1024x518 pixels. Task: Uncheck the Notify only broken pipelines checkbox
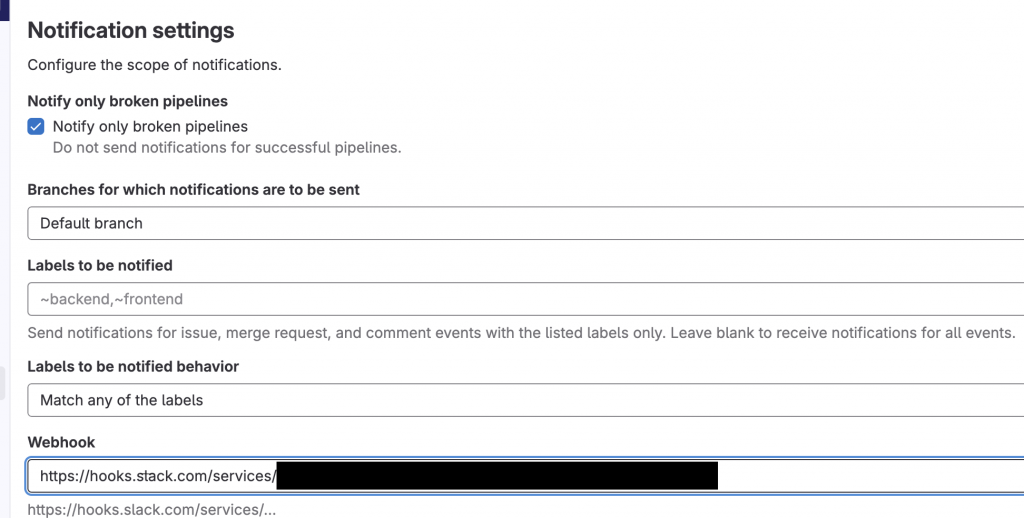(x=36, y=127)
